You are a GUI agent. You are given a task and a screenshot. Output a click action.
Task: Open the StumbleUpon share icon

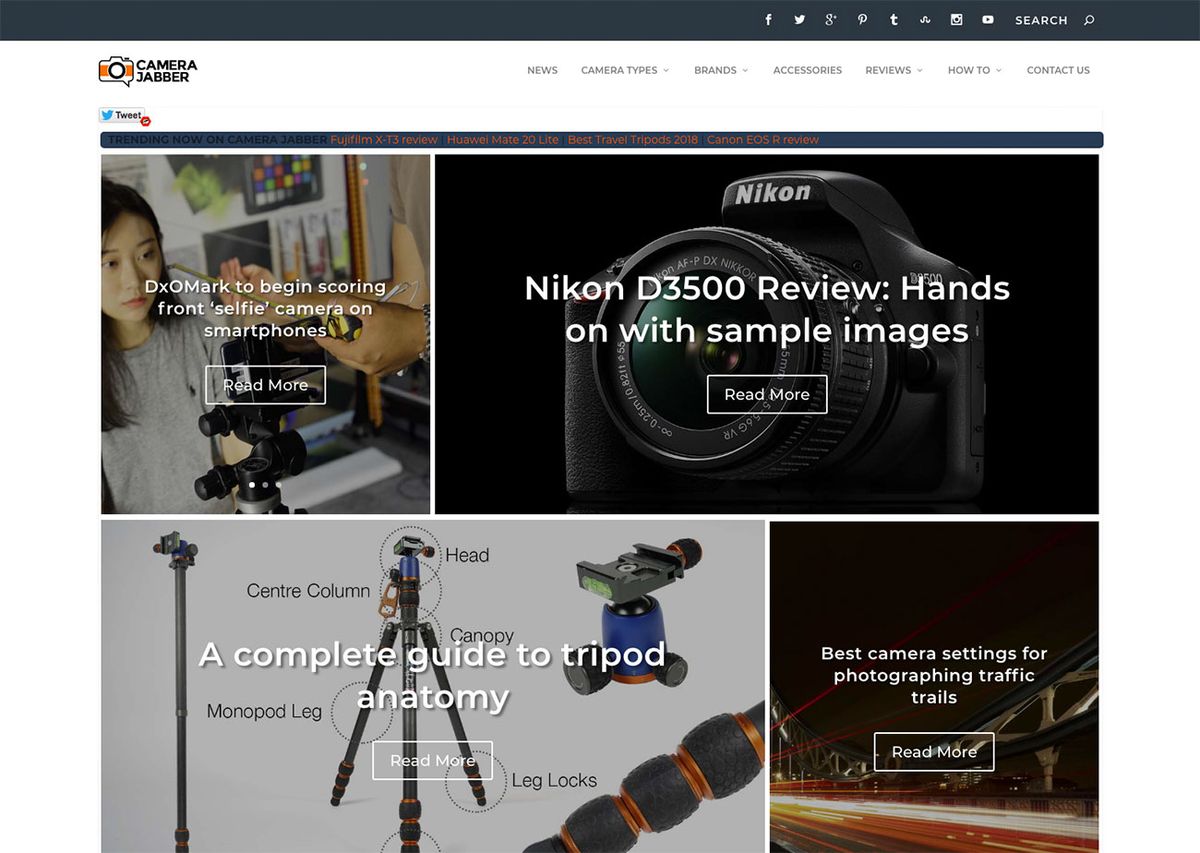[x=925, y=19]
